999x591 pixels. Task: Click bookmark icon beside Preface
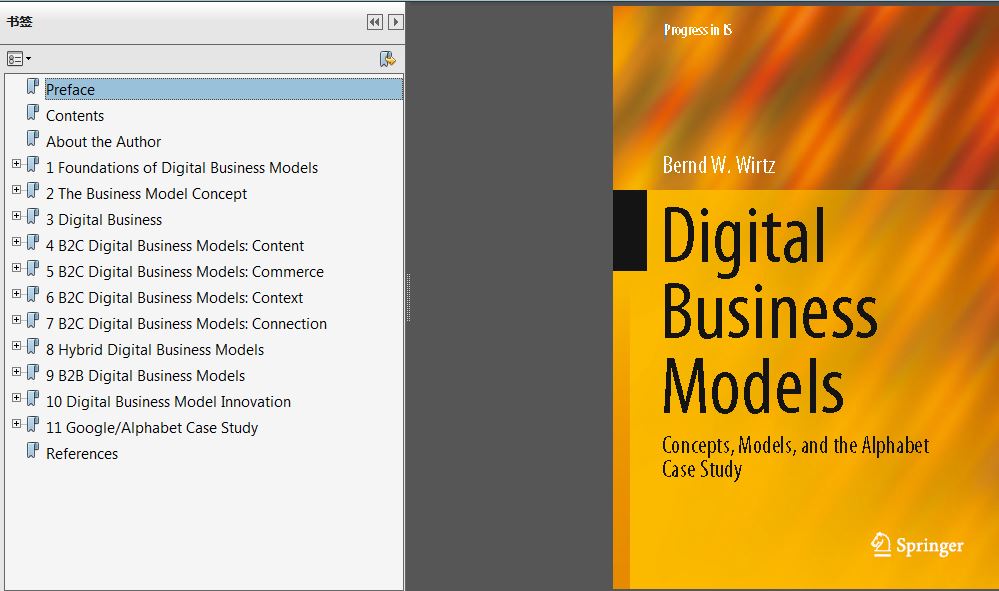32,87
